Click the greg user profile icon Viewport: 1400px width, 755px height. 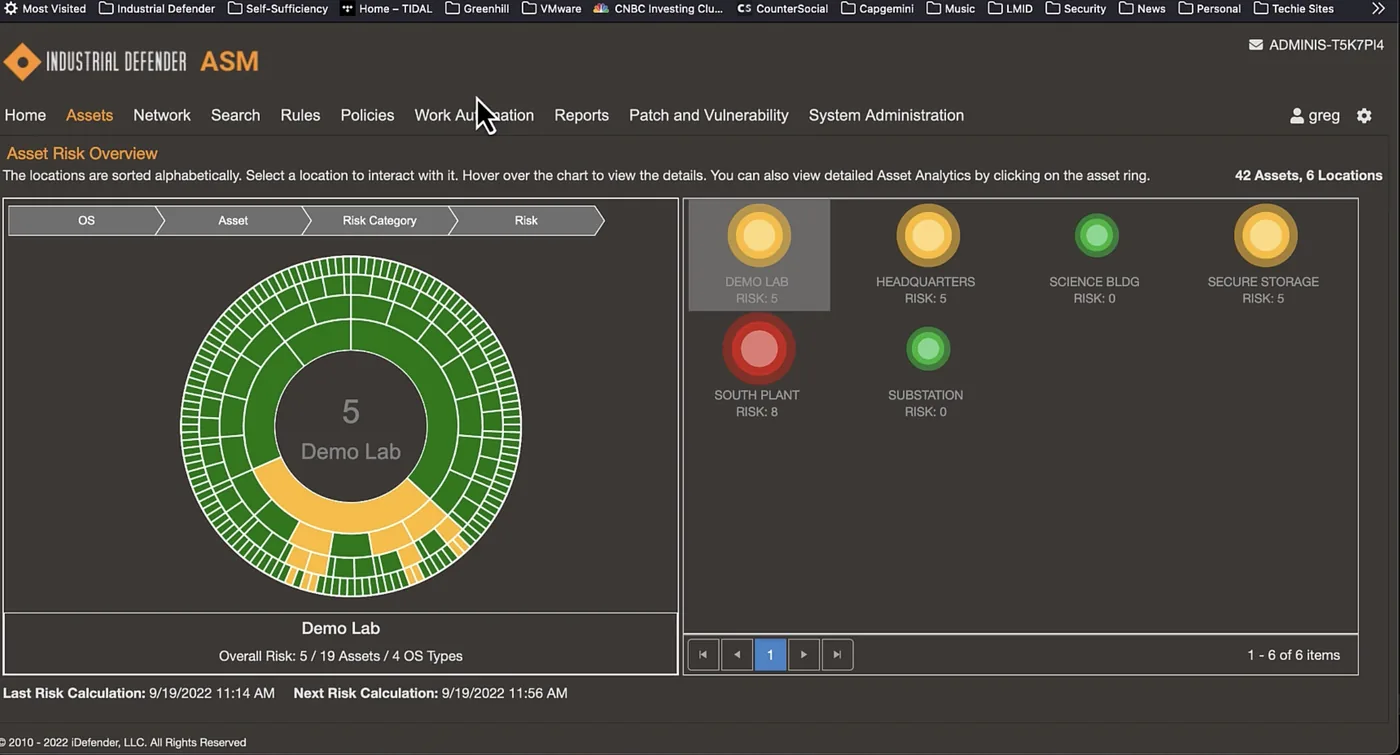coord(1297,115)
